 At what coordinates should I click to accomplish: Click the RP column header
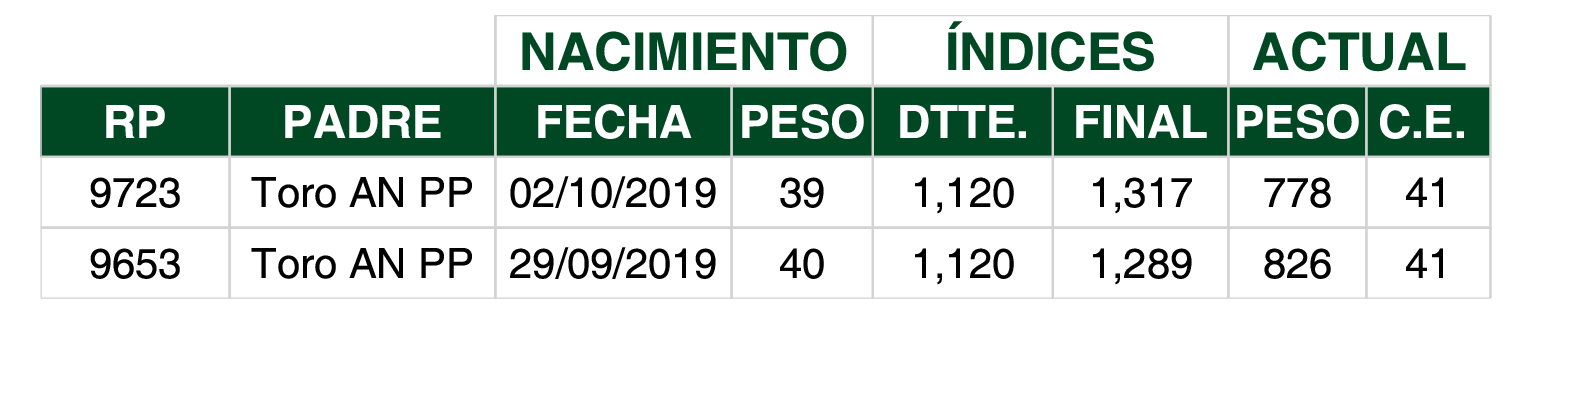click(135, 122)
